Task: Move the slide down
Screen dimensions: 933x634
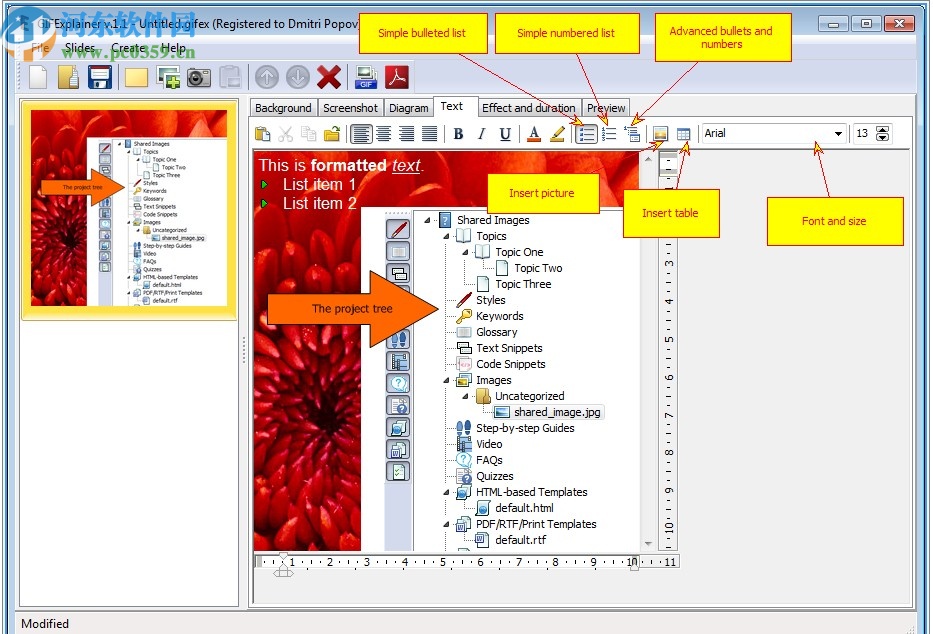Action: (298, 77)
